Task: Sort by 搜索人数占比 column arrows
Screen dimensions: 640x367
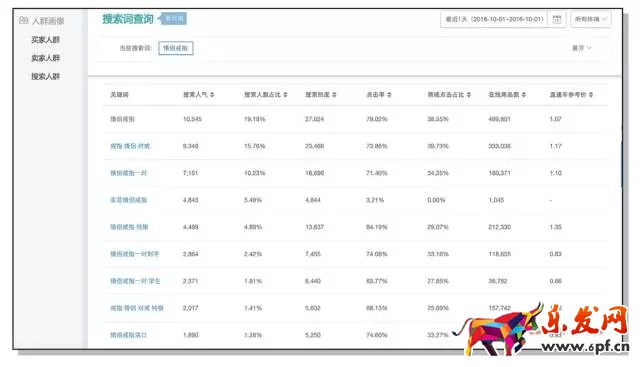Action: (285, 95)
